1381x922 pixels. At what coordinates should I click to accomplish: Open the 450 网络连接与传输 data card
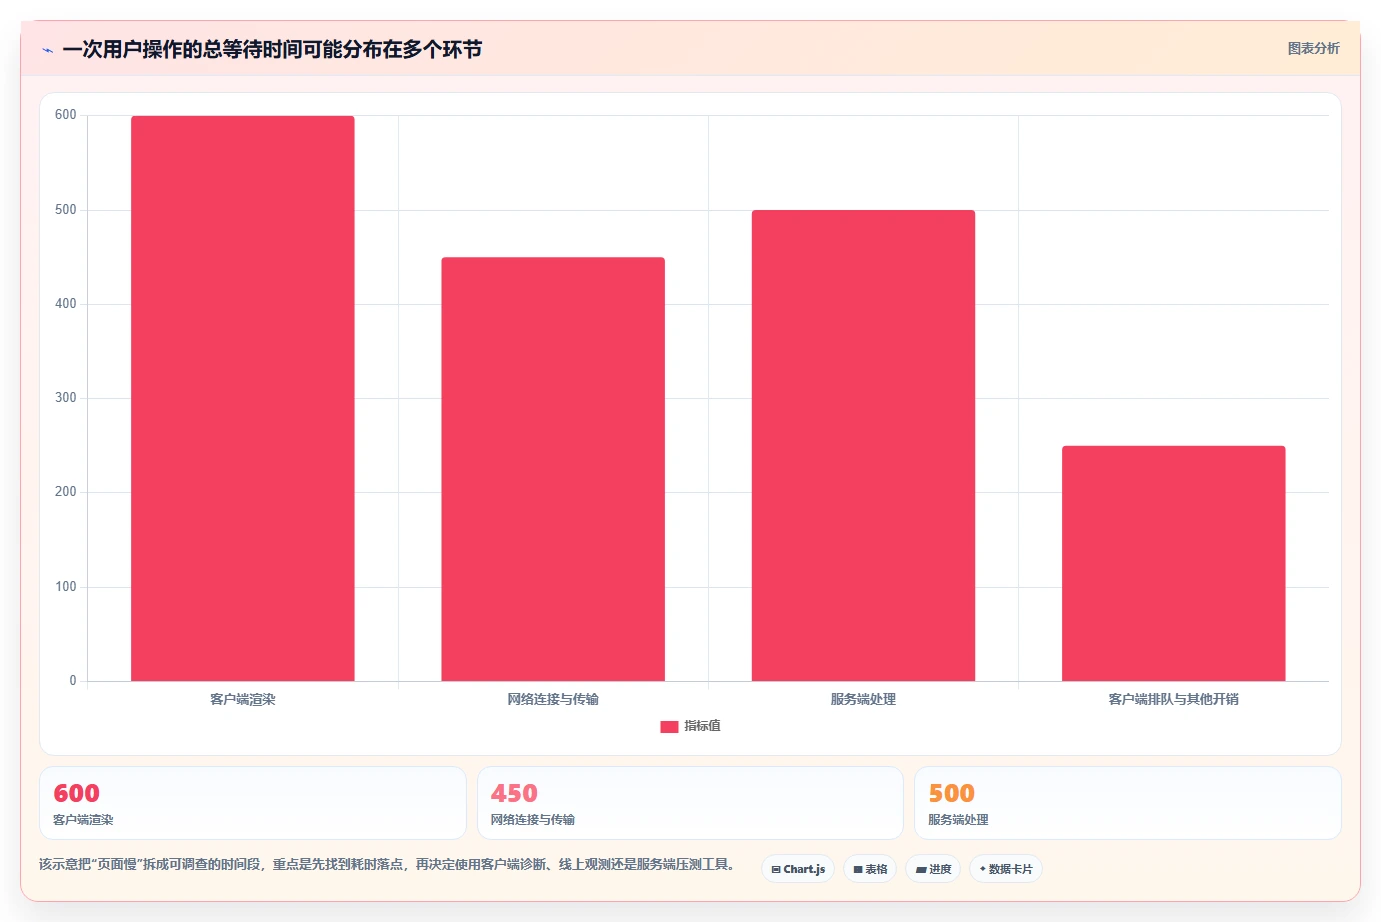[690, 803]
